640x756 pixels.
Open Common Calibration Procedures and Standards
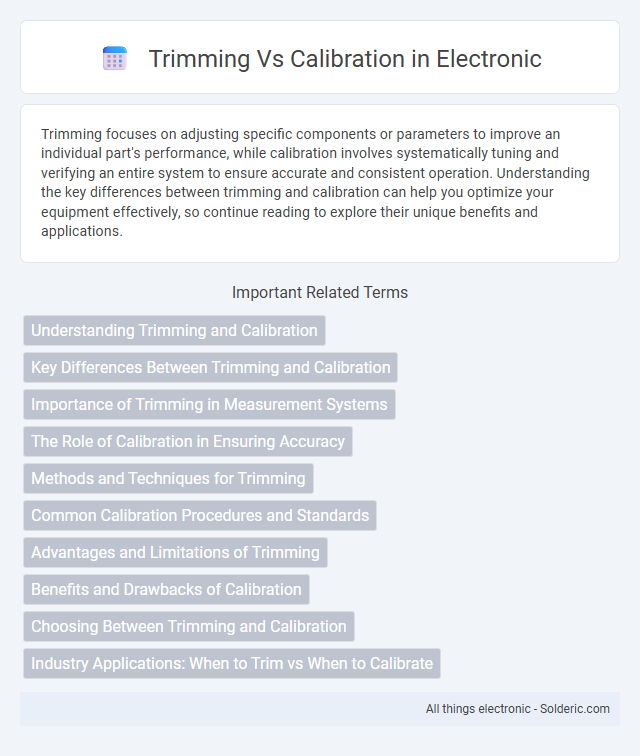200,515
